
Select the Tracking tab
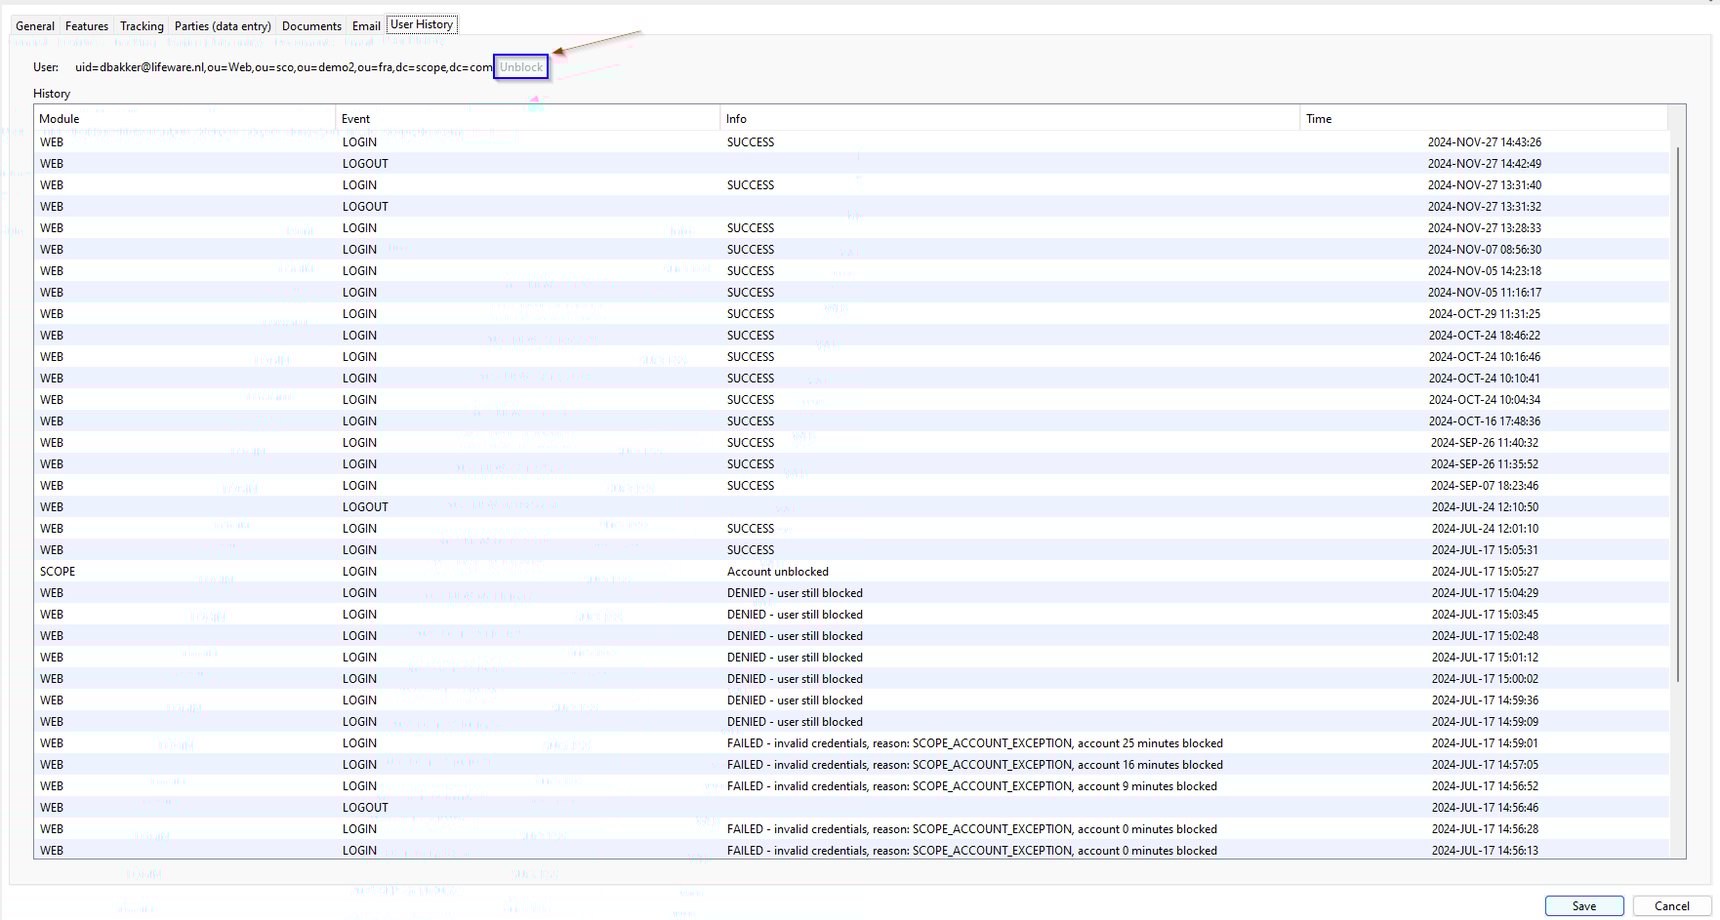140,25
